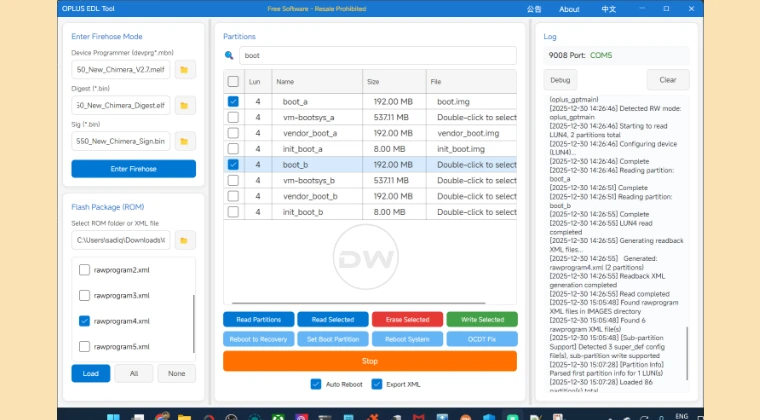760x420 pixels.
Task: Open the About item in title bar
Action: click(x=569, y=9)
